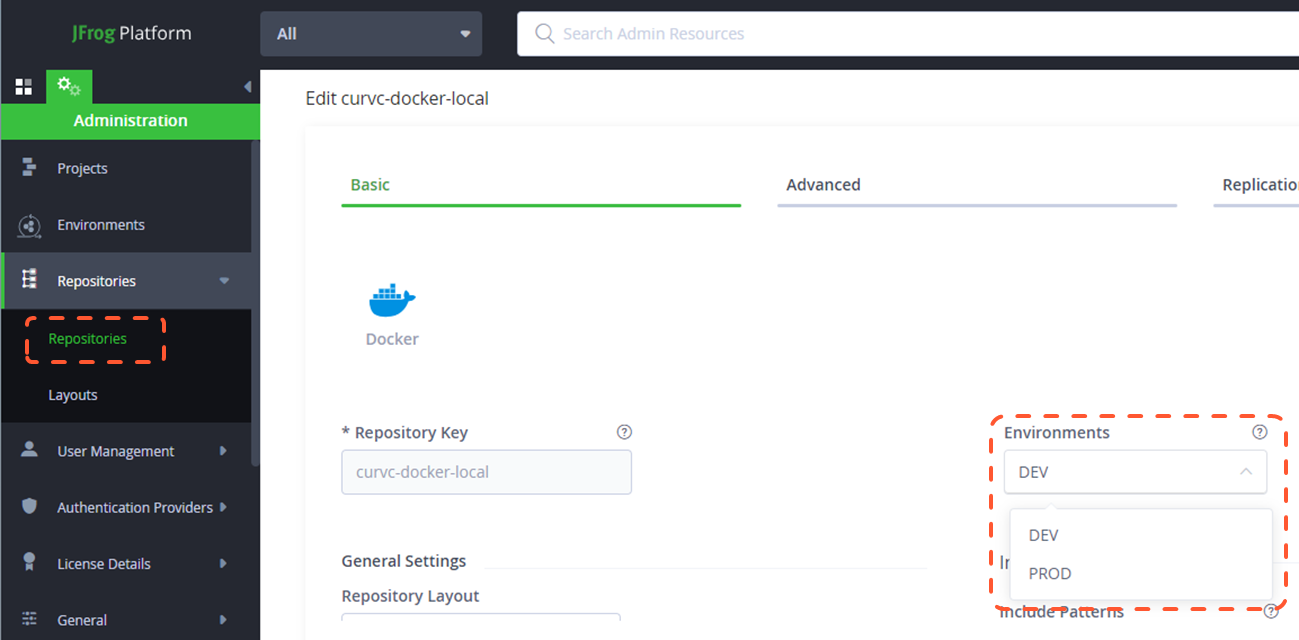Open help for Environments field
This screenshot has width=1299, height=640.
pos(1260,432)
